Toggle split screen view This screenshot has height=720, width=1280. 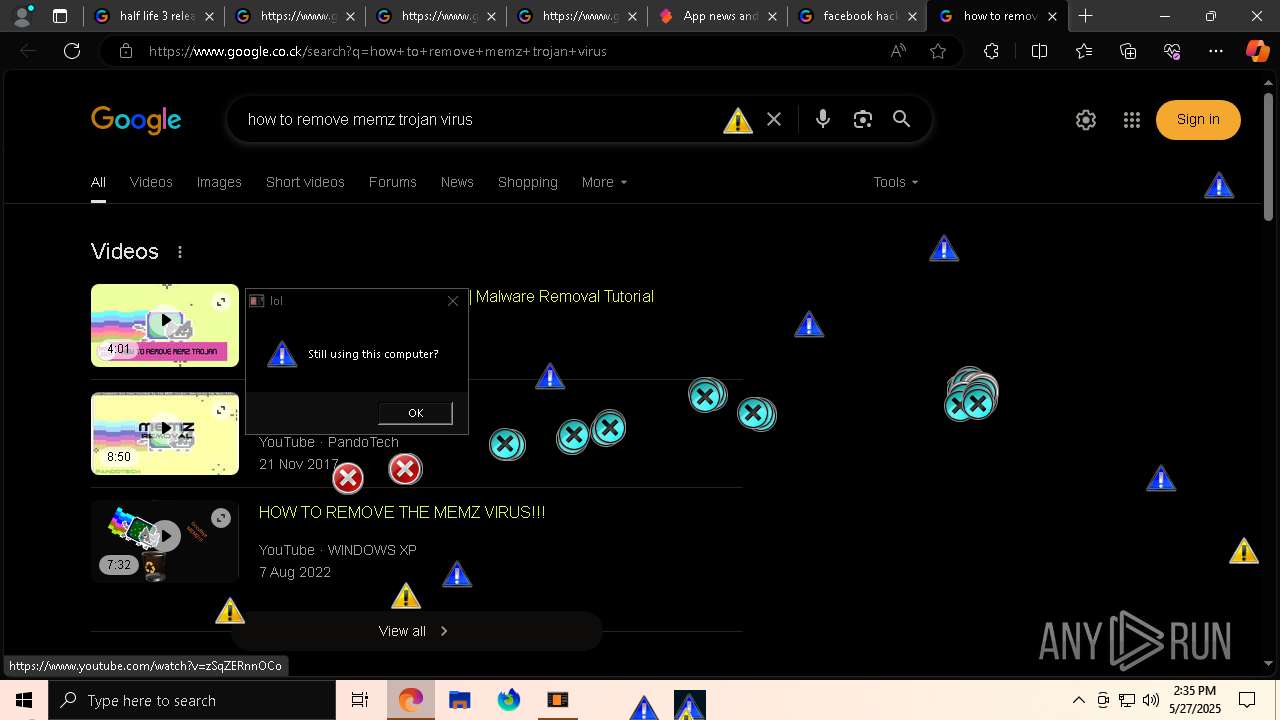click(x=1039, y=51)
